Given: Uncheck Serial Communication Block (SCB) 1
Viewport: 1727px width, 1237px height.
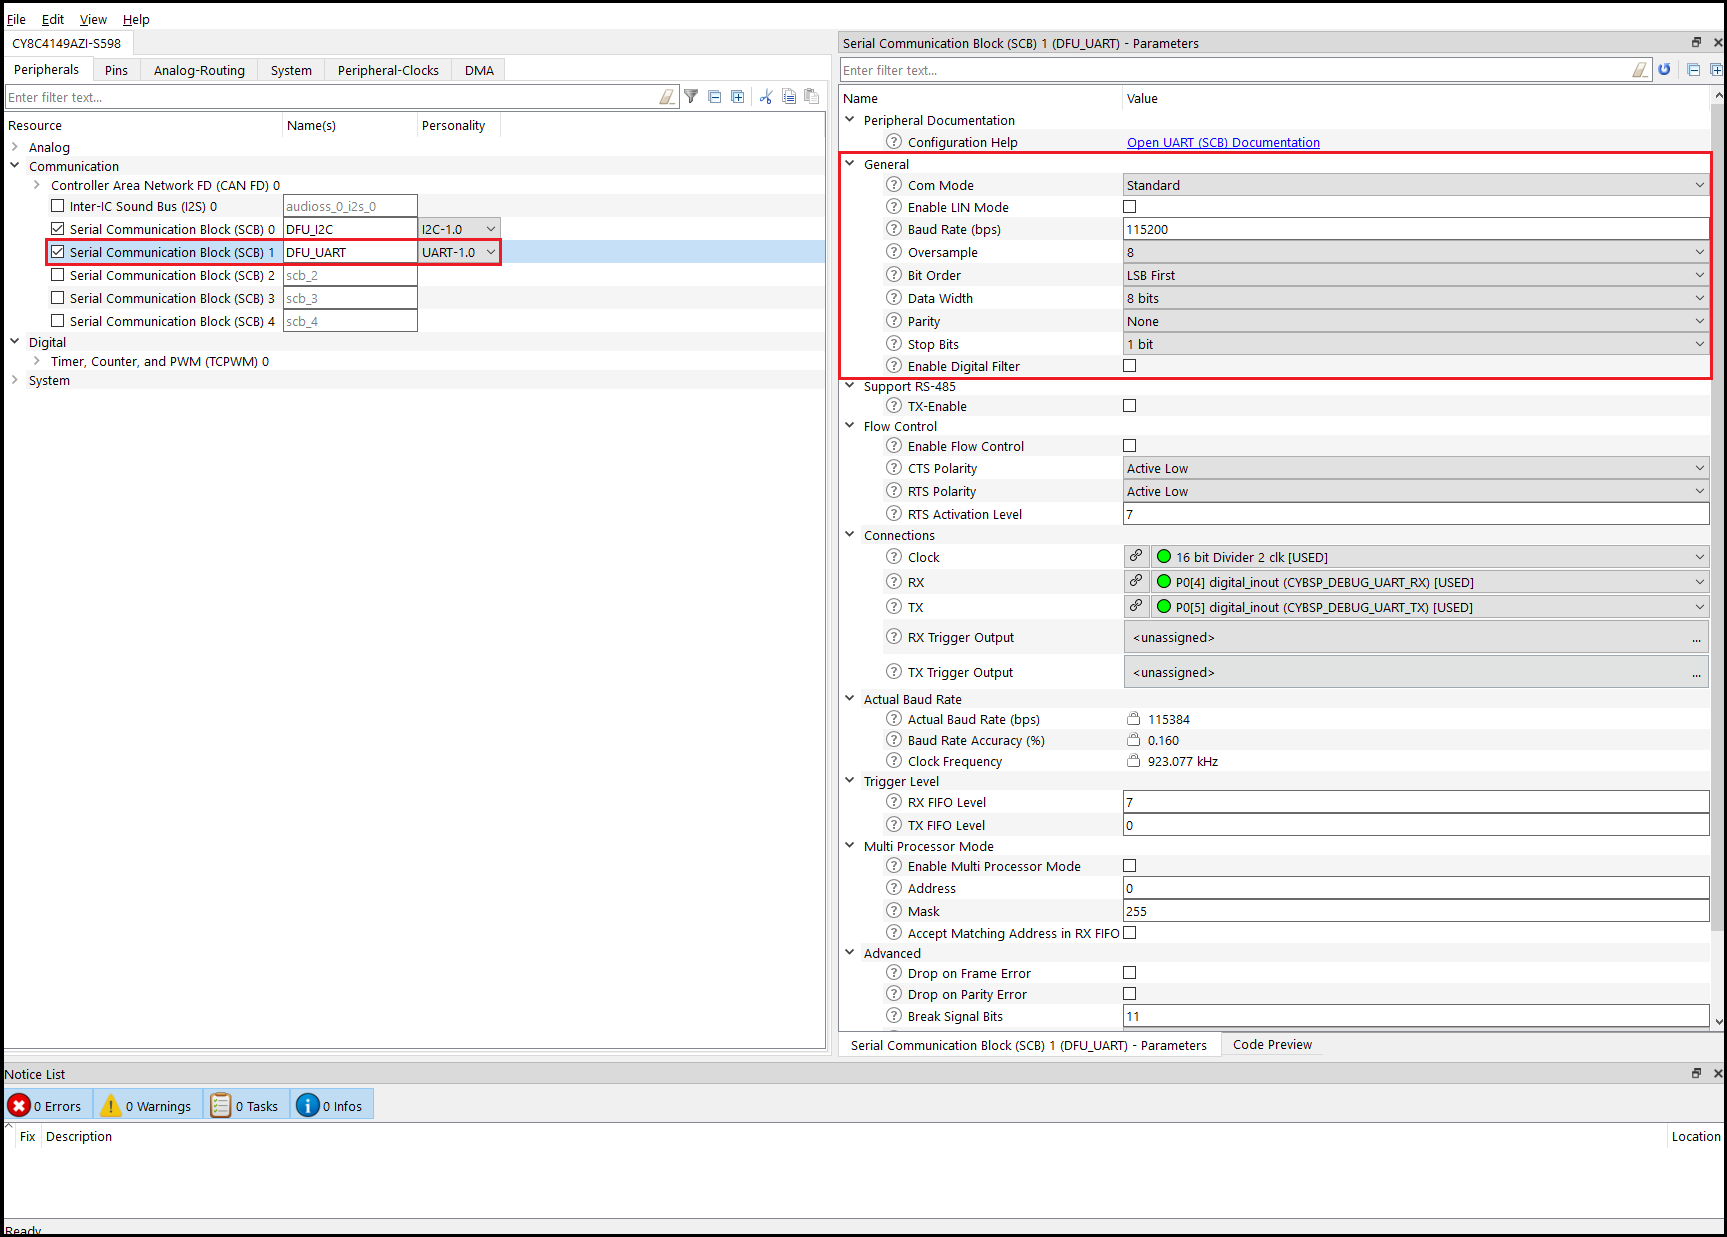Looking at the screenshot, I should (58, 252).
